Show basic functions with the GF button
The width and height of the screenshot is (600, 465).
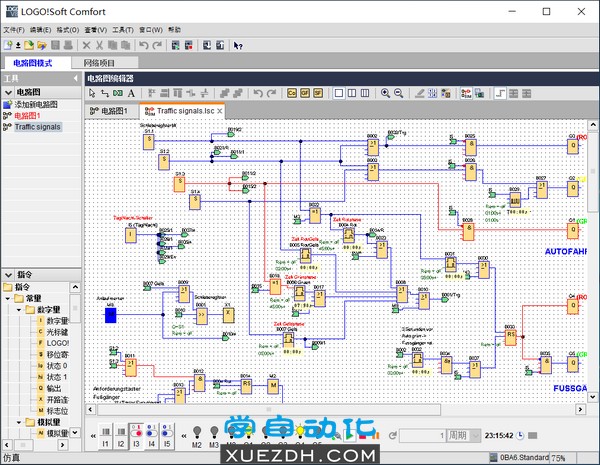pyautogui.click(x=305, y=93)
